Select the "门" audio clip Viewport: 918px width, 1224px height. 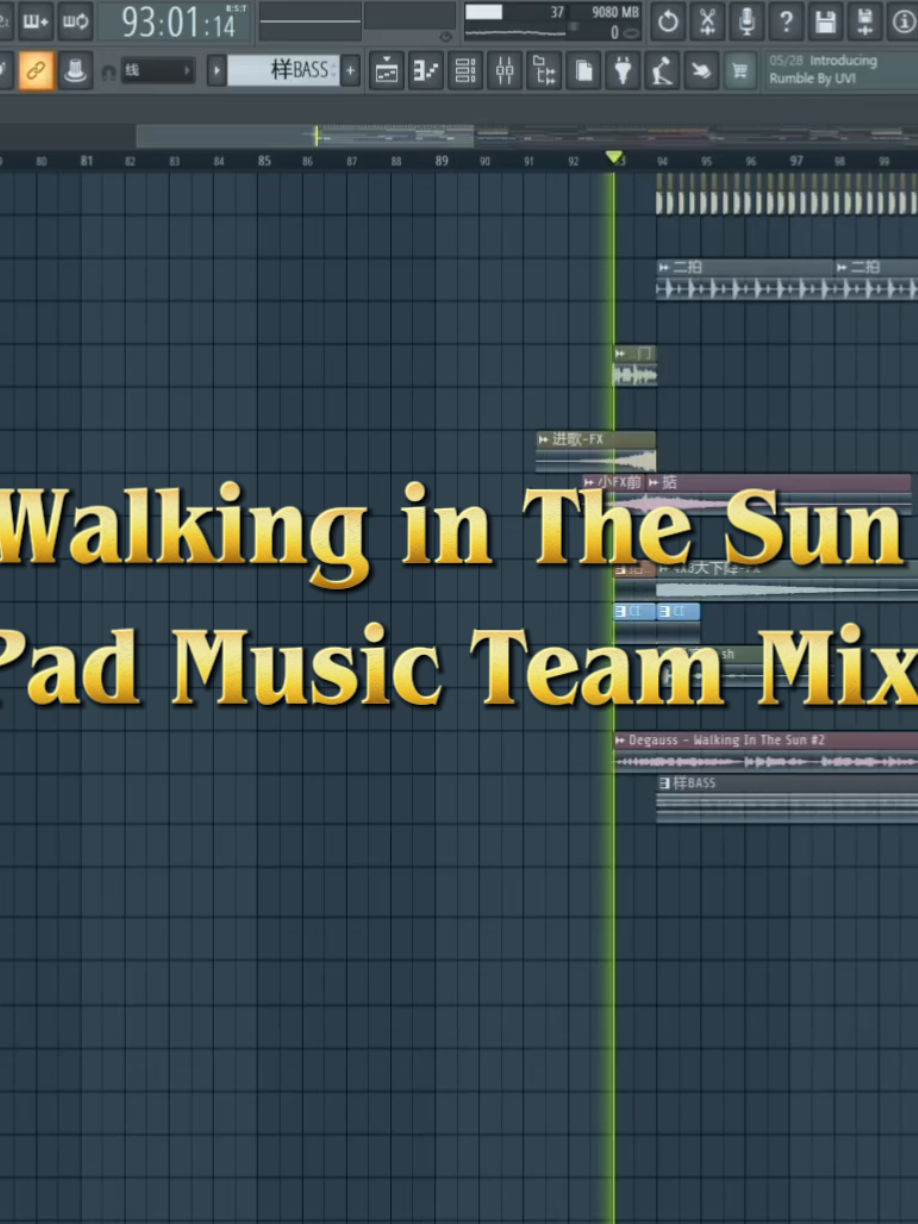(635, 366)
